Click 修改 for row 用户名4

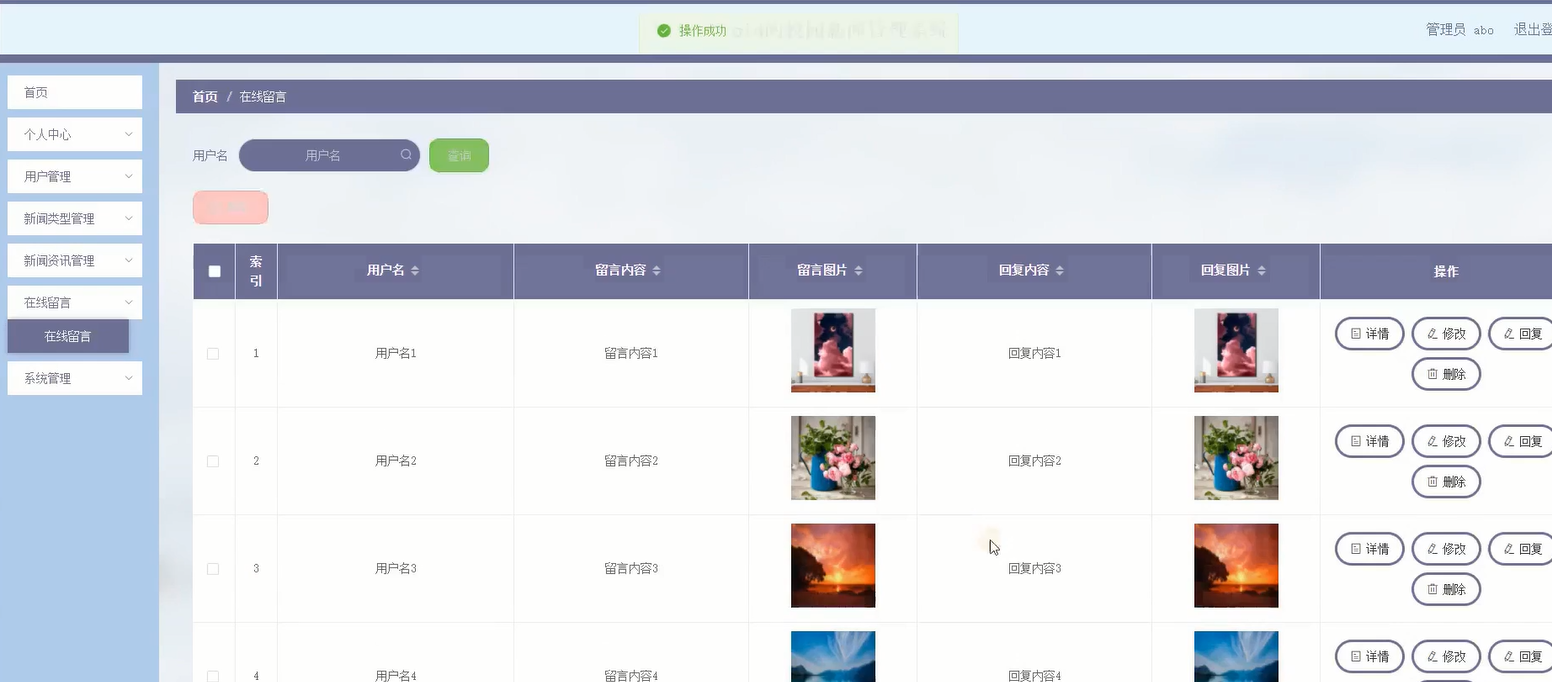(x=1446, y=657)
